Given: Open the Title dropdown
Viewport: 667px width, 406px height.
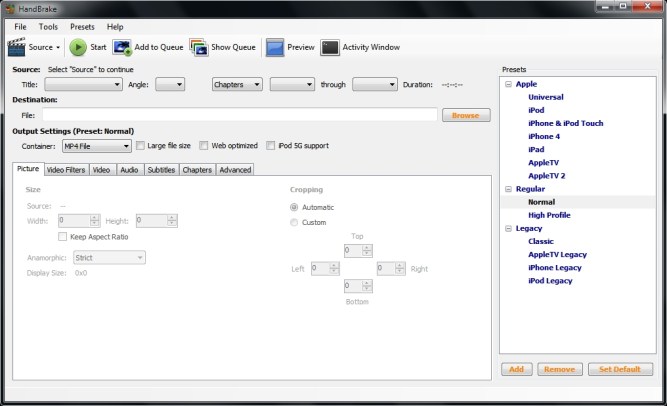Looking at the screenshot, I should 83,85.
